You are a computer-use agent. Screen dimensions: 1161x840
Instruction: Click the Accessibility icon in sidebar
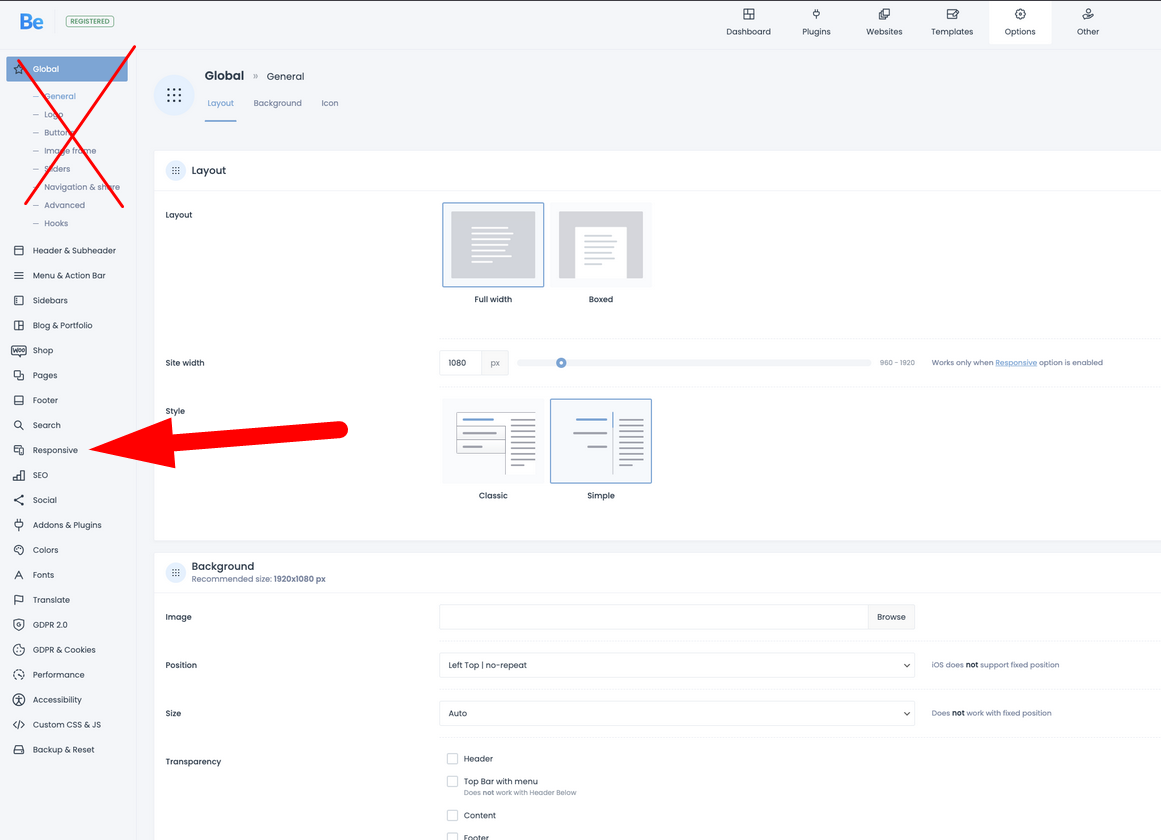(x=19, y=700)
